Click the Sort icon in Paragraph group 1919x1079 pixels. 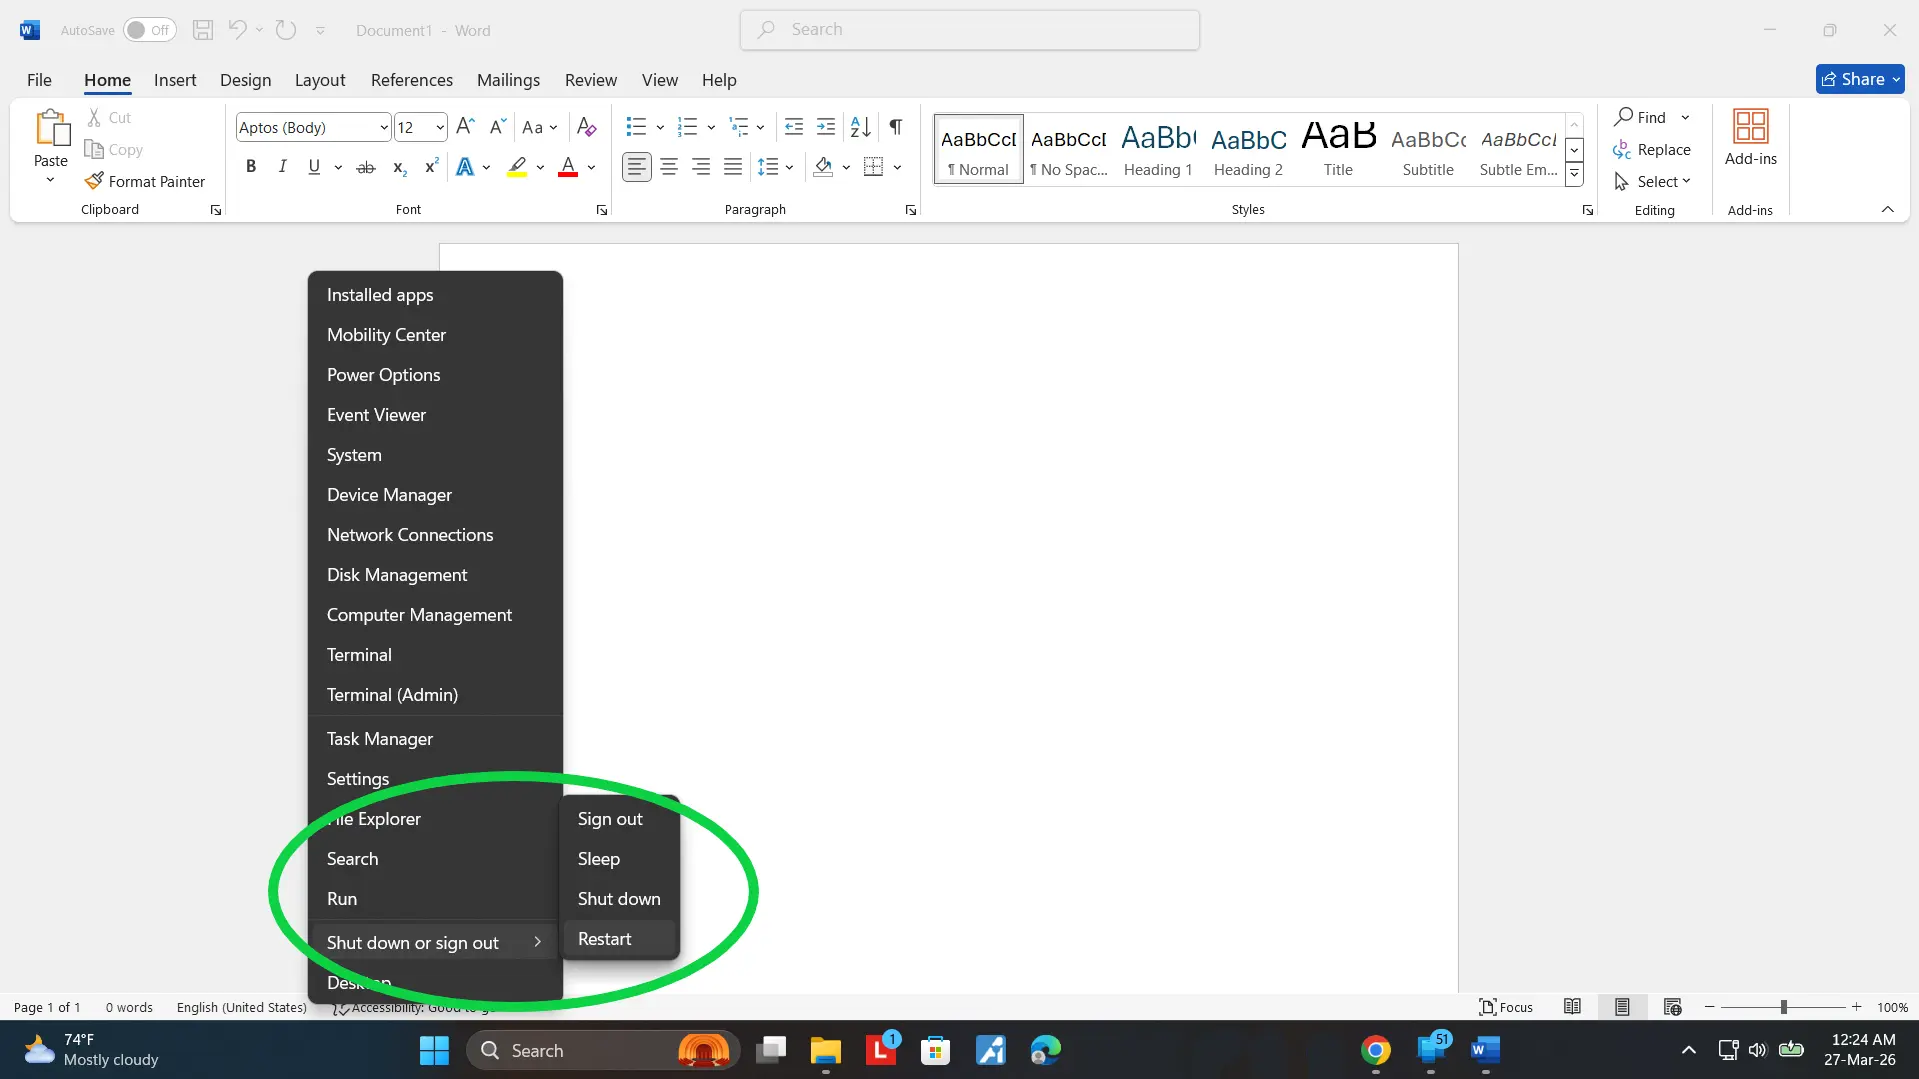pyautogui.click(x=860, y=127)
